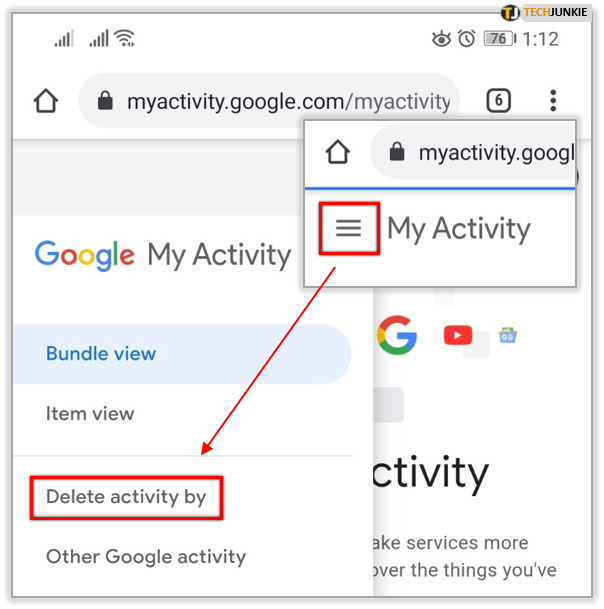The image size is (604, 609).
Task: Select the YouTube product icon
Action: point(458,335)
